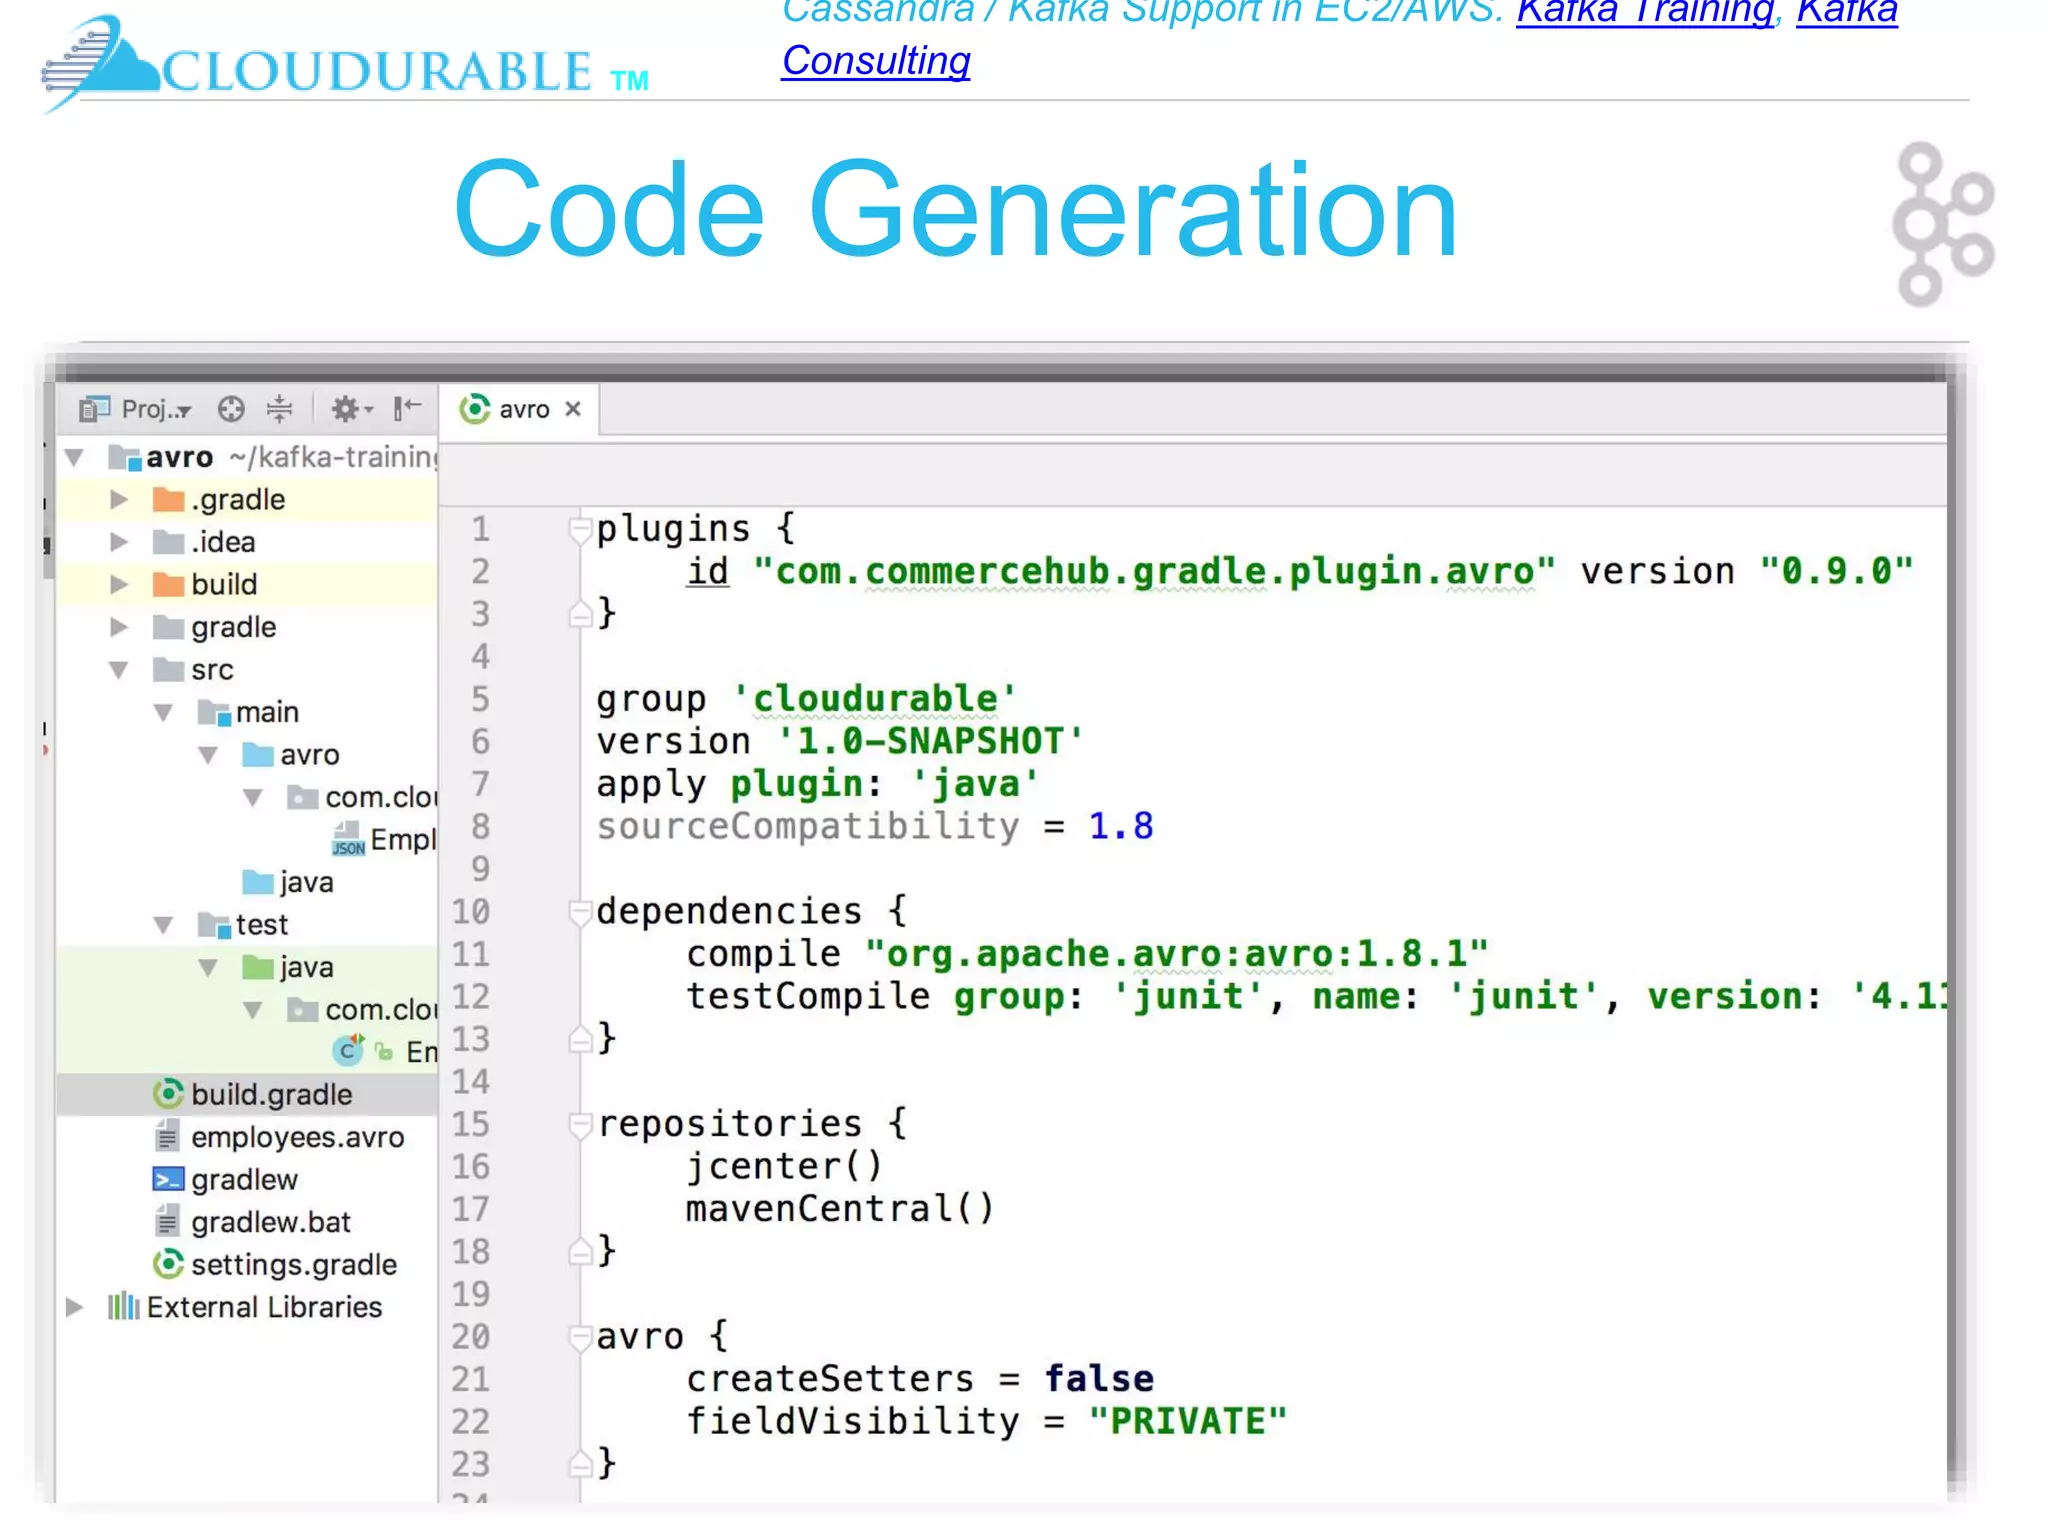Expand the build folder

pyautogui.click(x=119, y=584)
